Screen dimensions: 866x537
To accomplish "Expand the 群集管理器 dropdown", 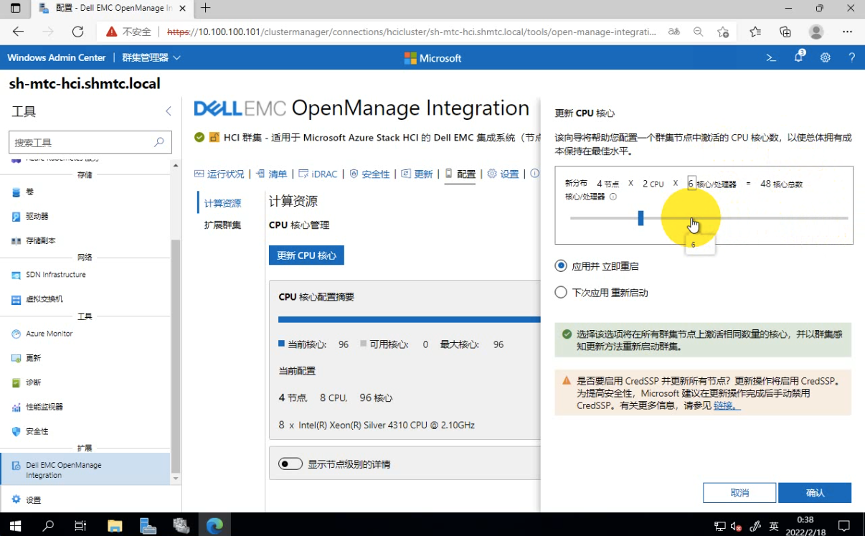I will pos(151,57).
